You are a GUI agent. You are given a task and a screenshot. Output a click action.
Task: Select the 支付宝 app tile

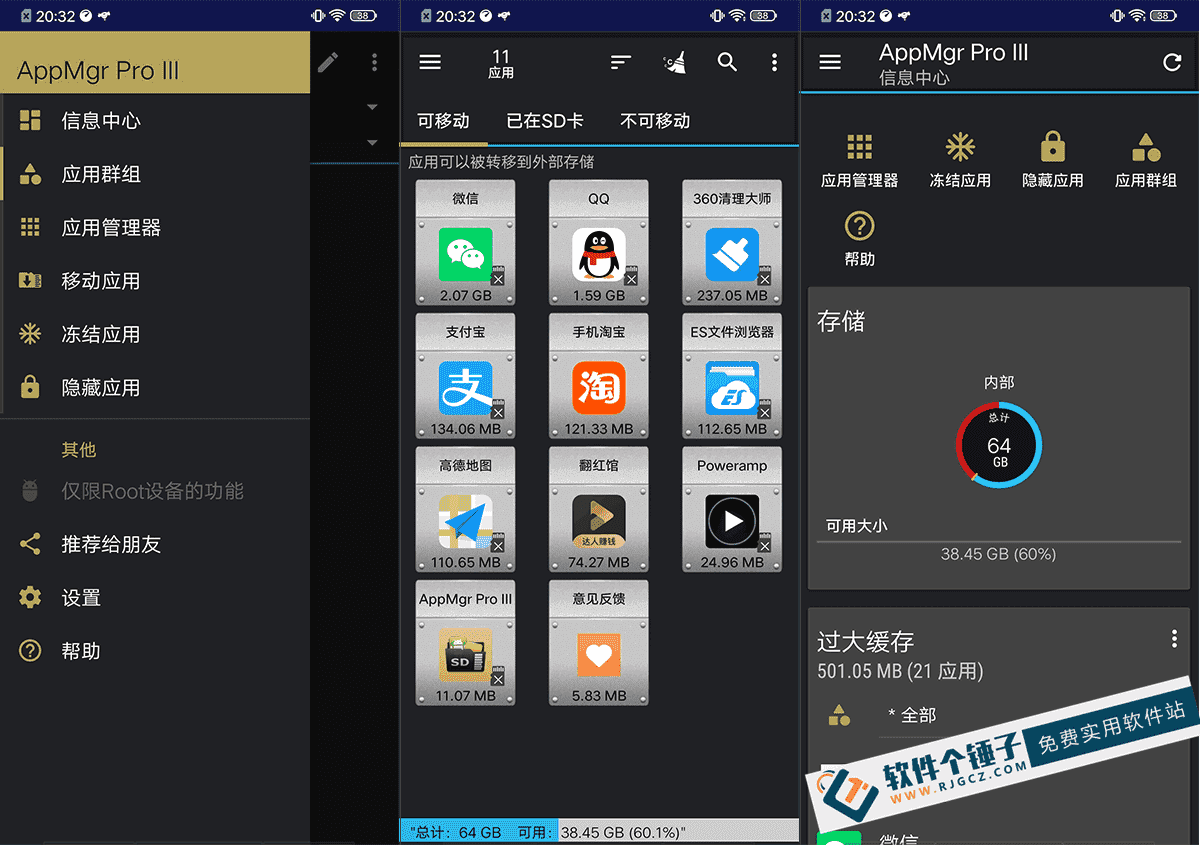click(465, 376)
